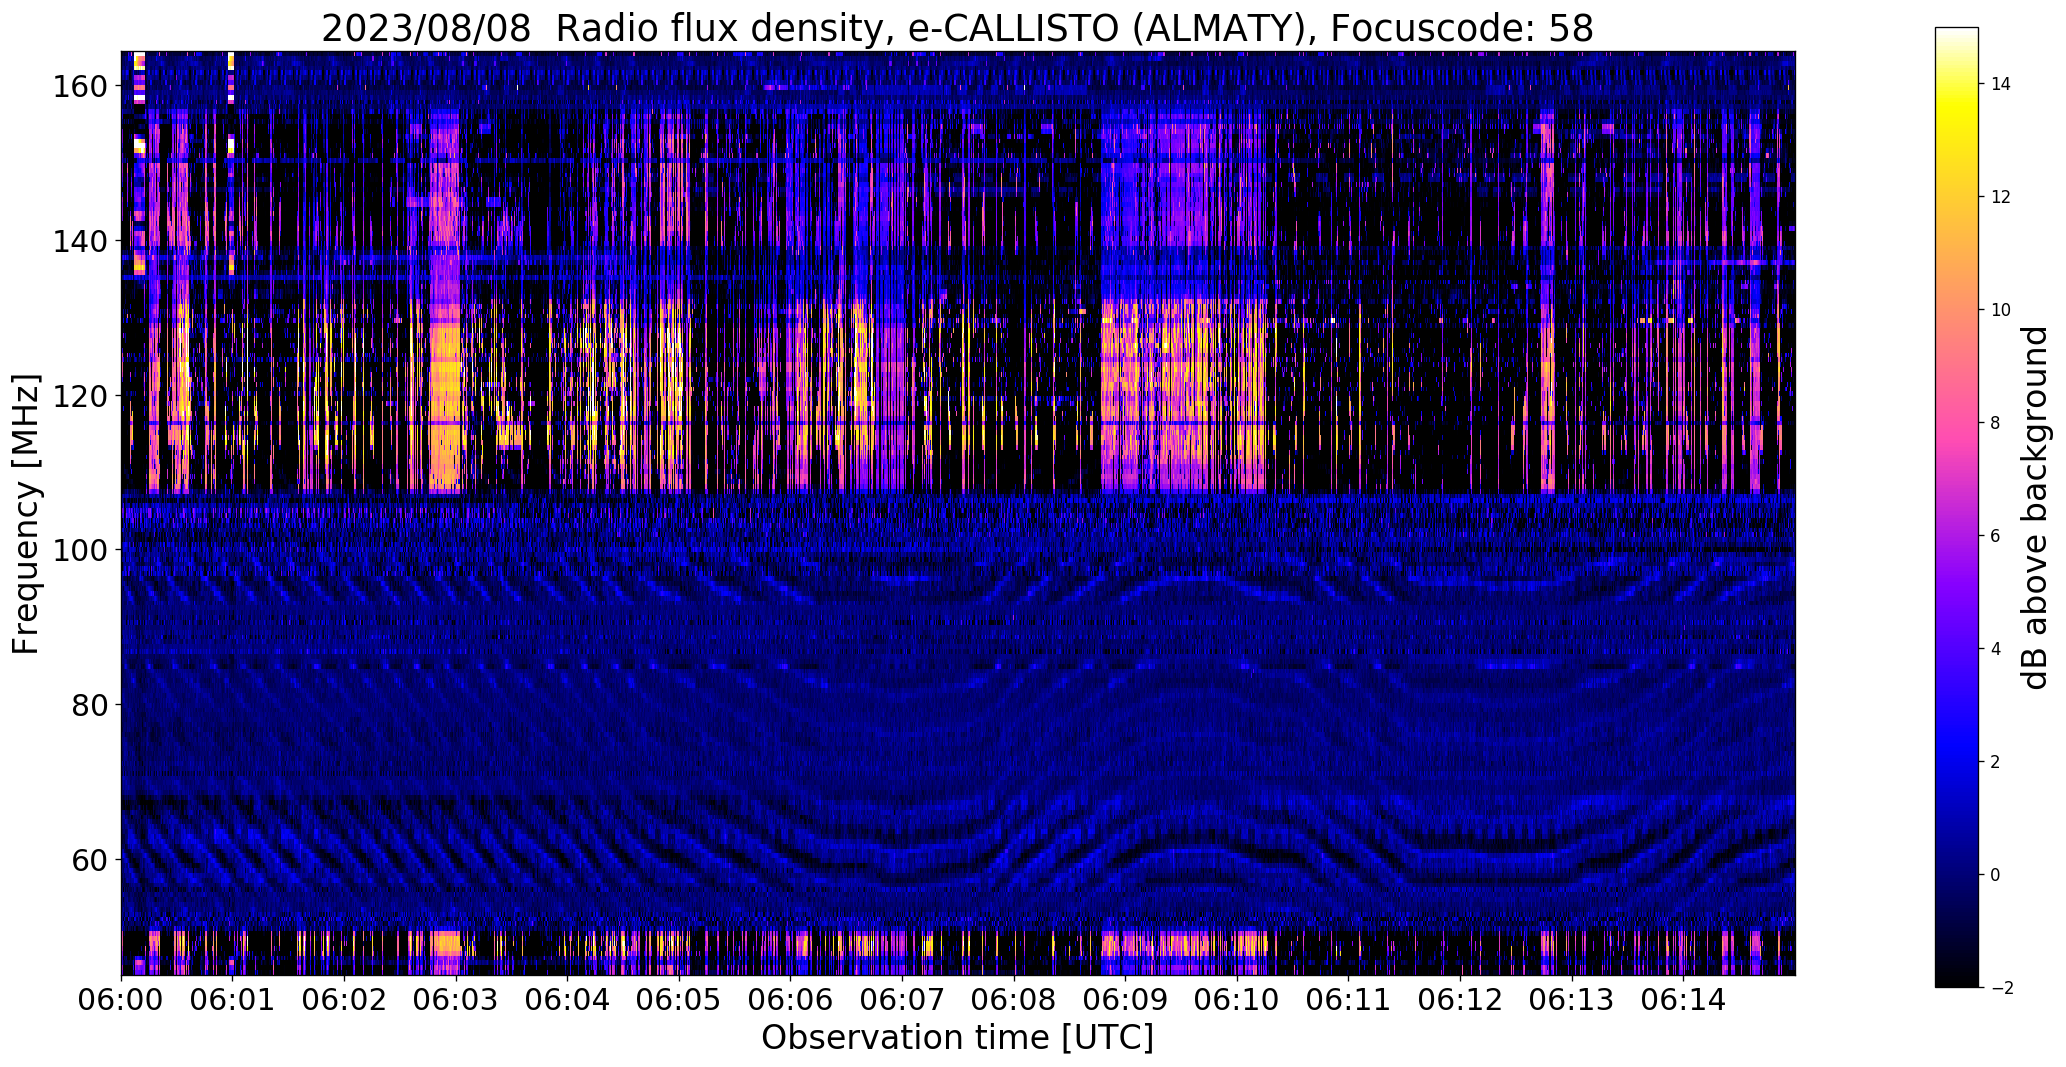Image resolution: width=2066 pixels, height=1067 pixels.
Task: Click the 06:08 time tick label
Action: (1014, 1001)
